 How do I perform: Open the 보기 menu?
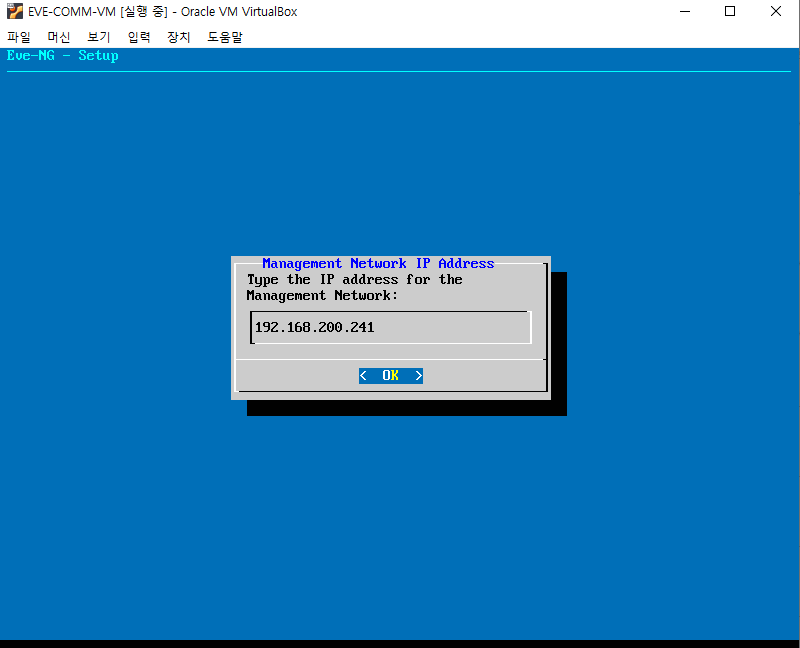[x=98, y=37]
